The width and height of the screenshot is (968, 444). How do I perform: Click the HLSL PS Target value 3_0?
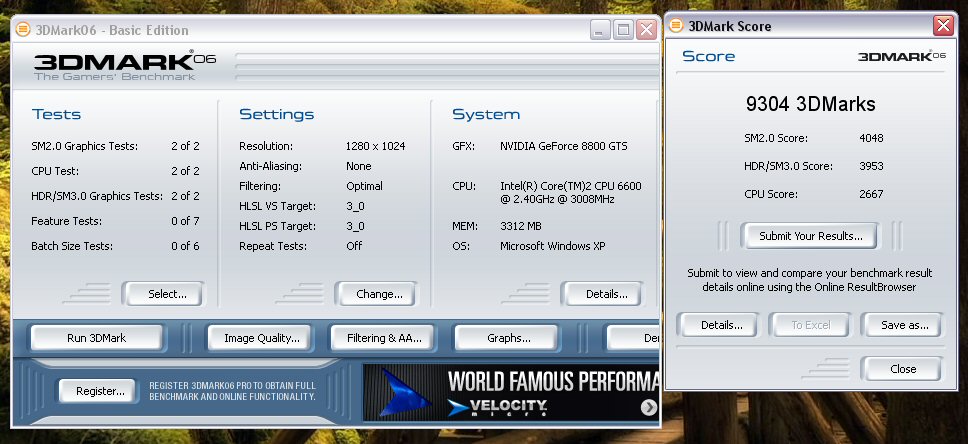pyautogui.click(x=355, y=226)
